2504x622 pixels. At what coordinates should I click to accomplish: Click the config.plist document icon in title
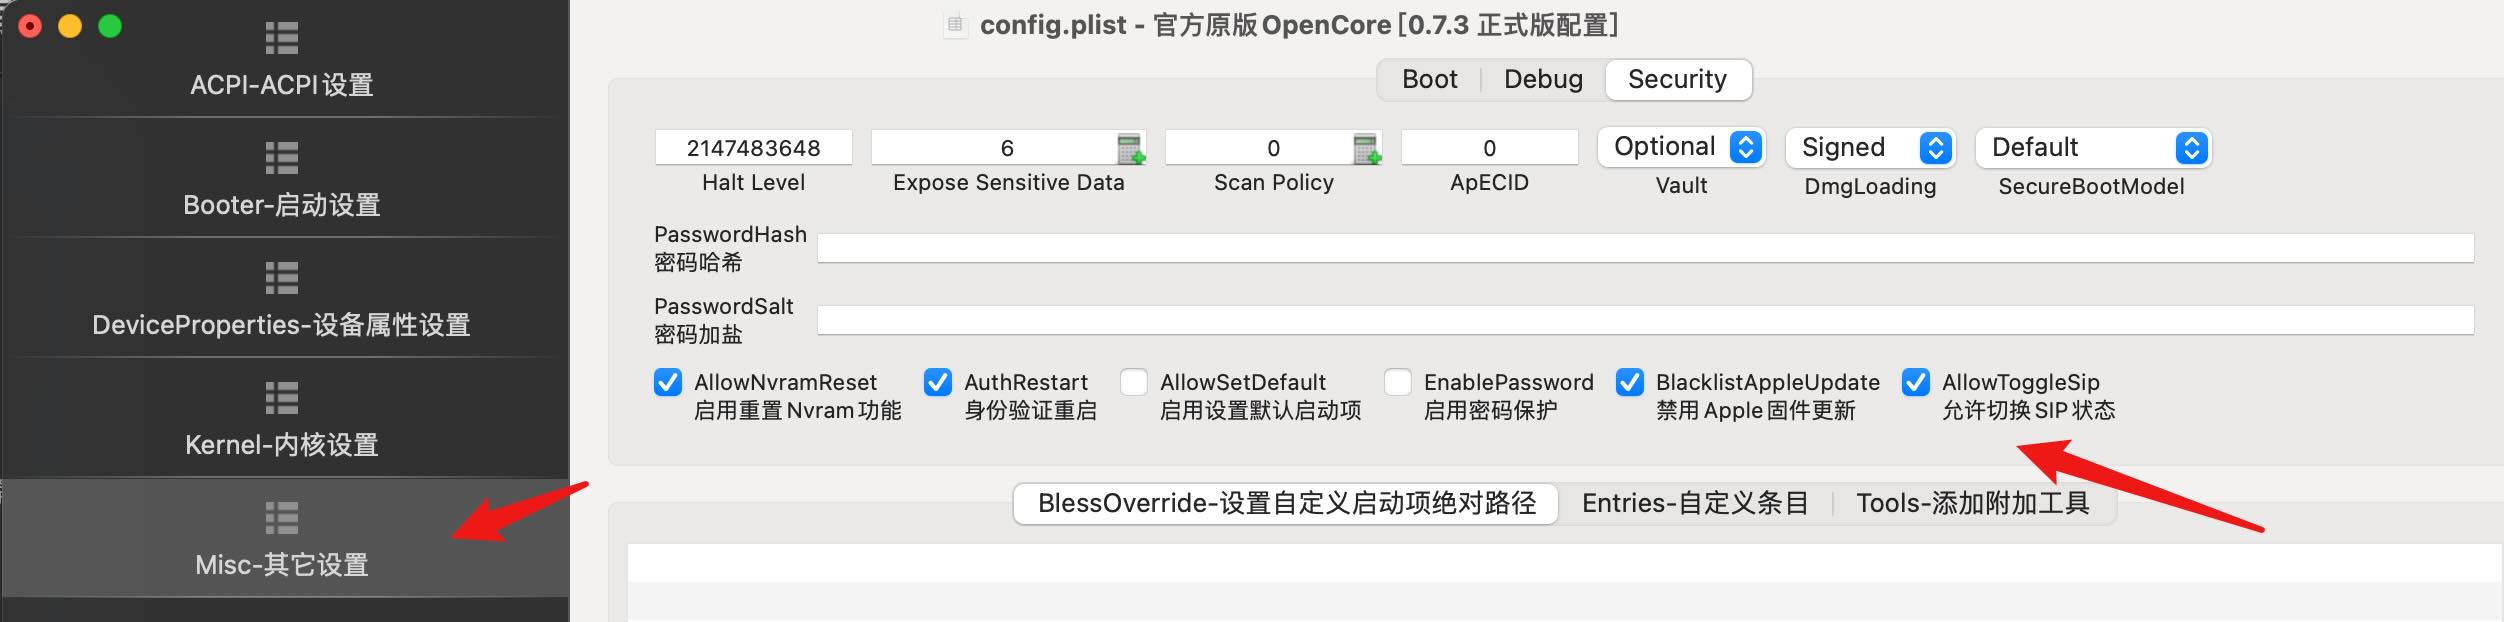point(955,24)
